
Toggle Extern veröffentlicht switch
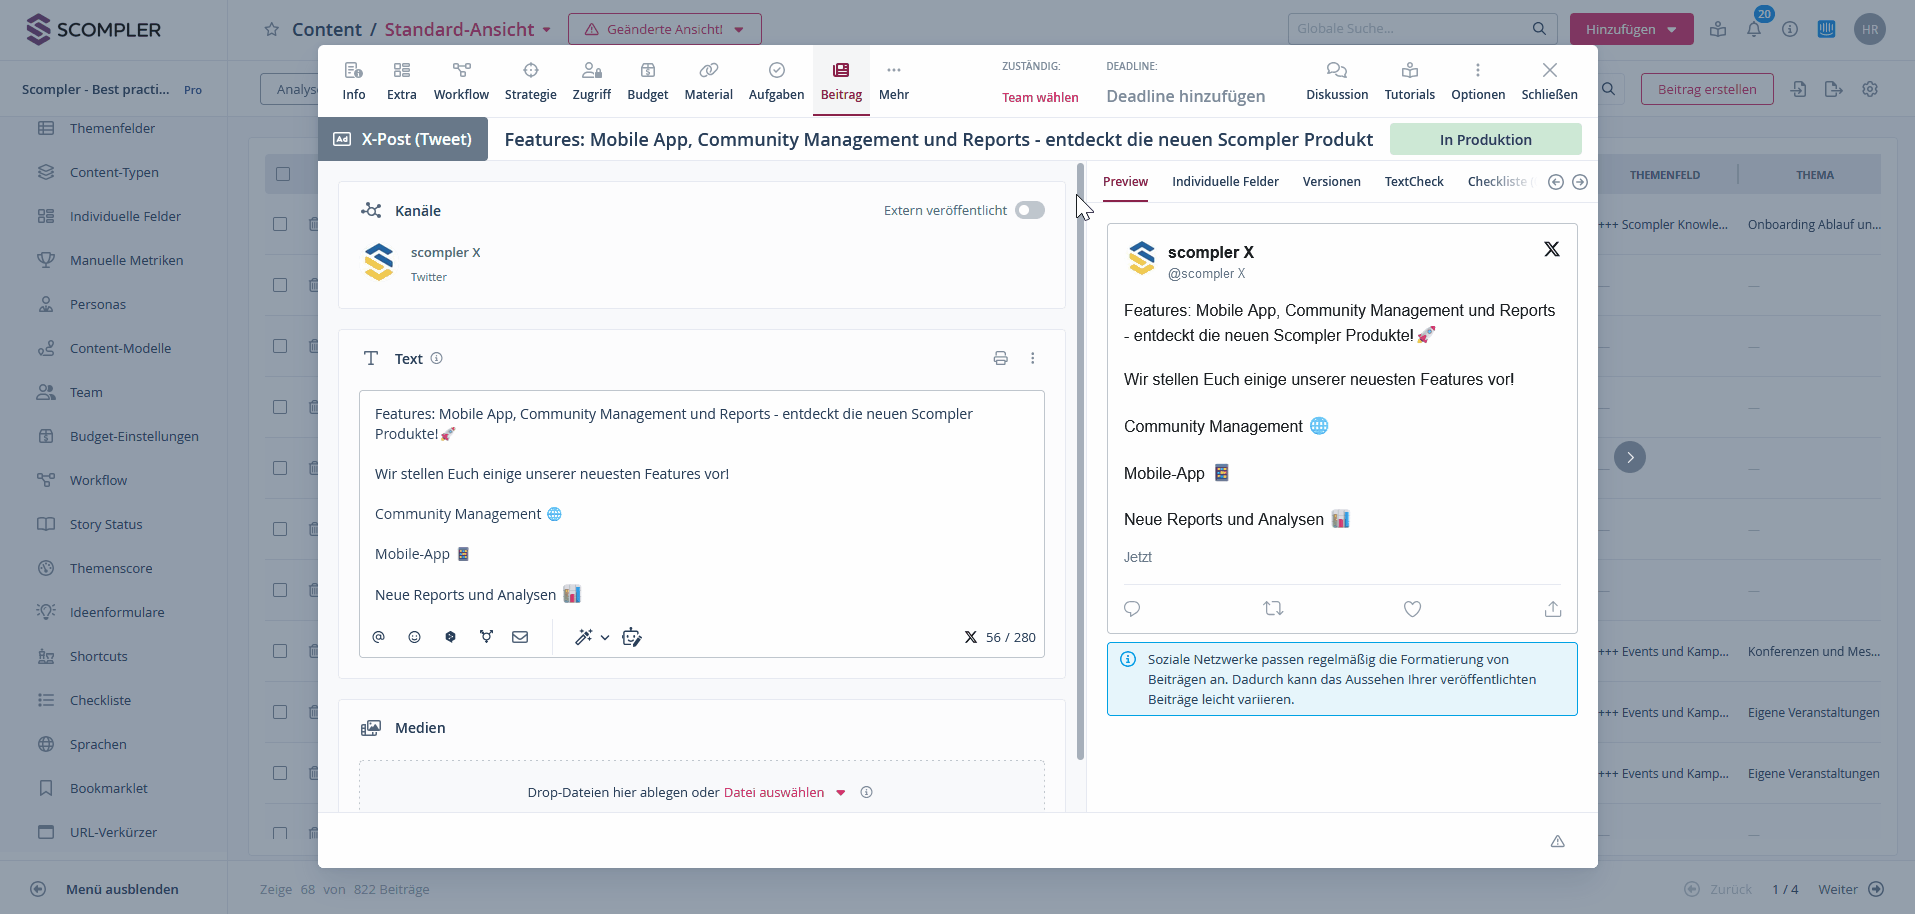click(1029, 210)
